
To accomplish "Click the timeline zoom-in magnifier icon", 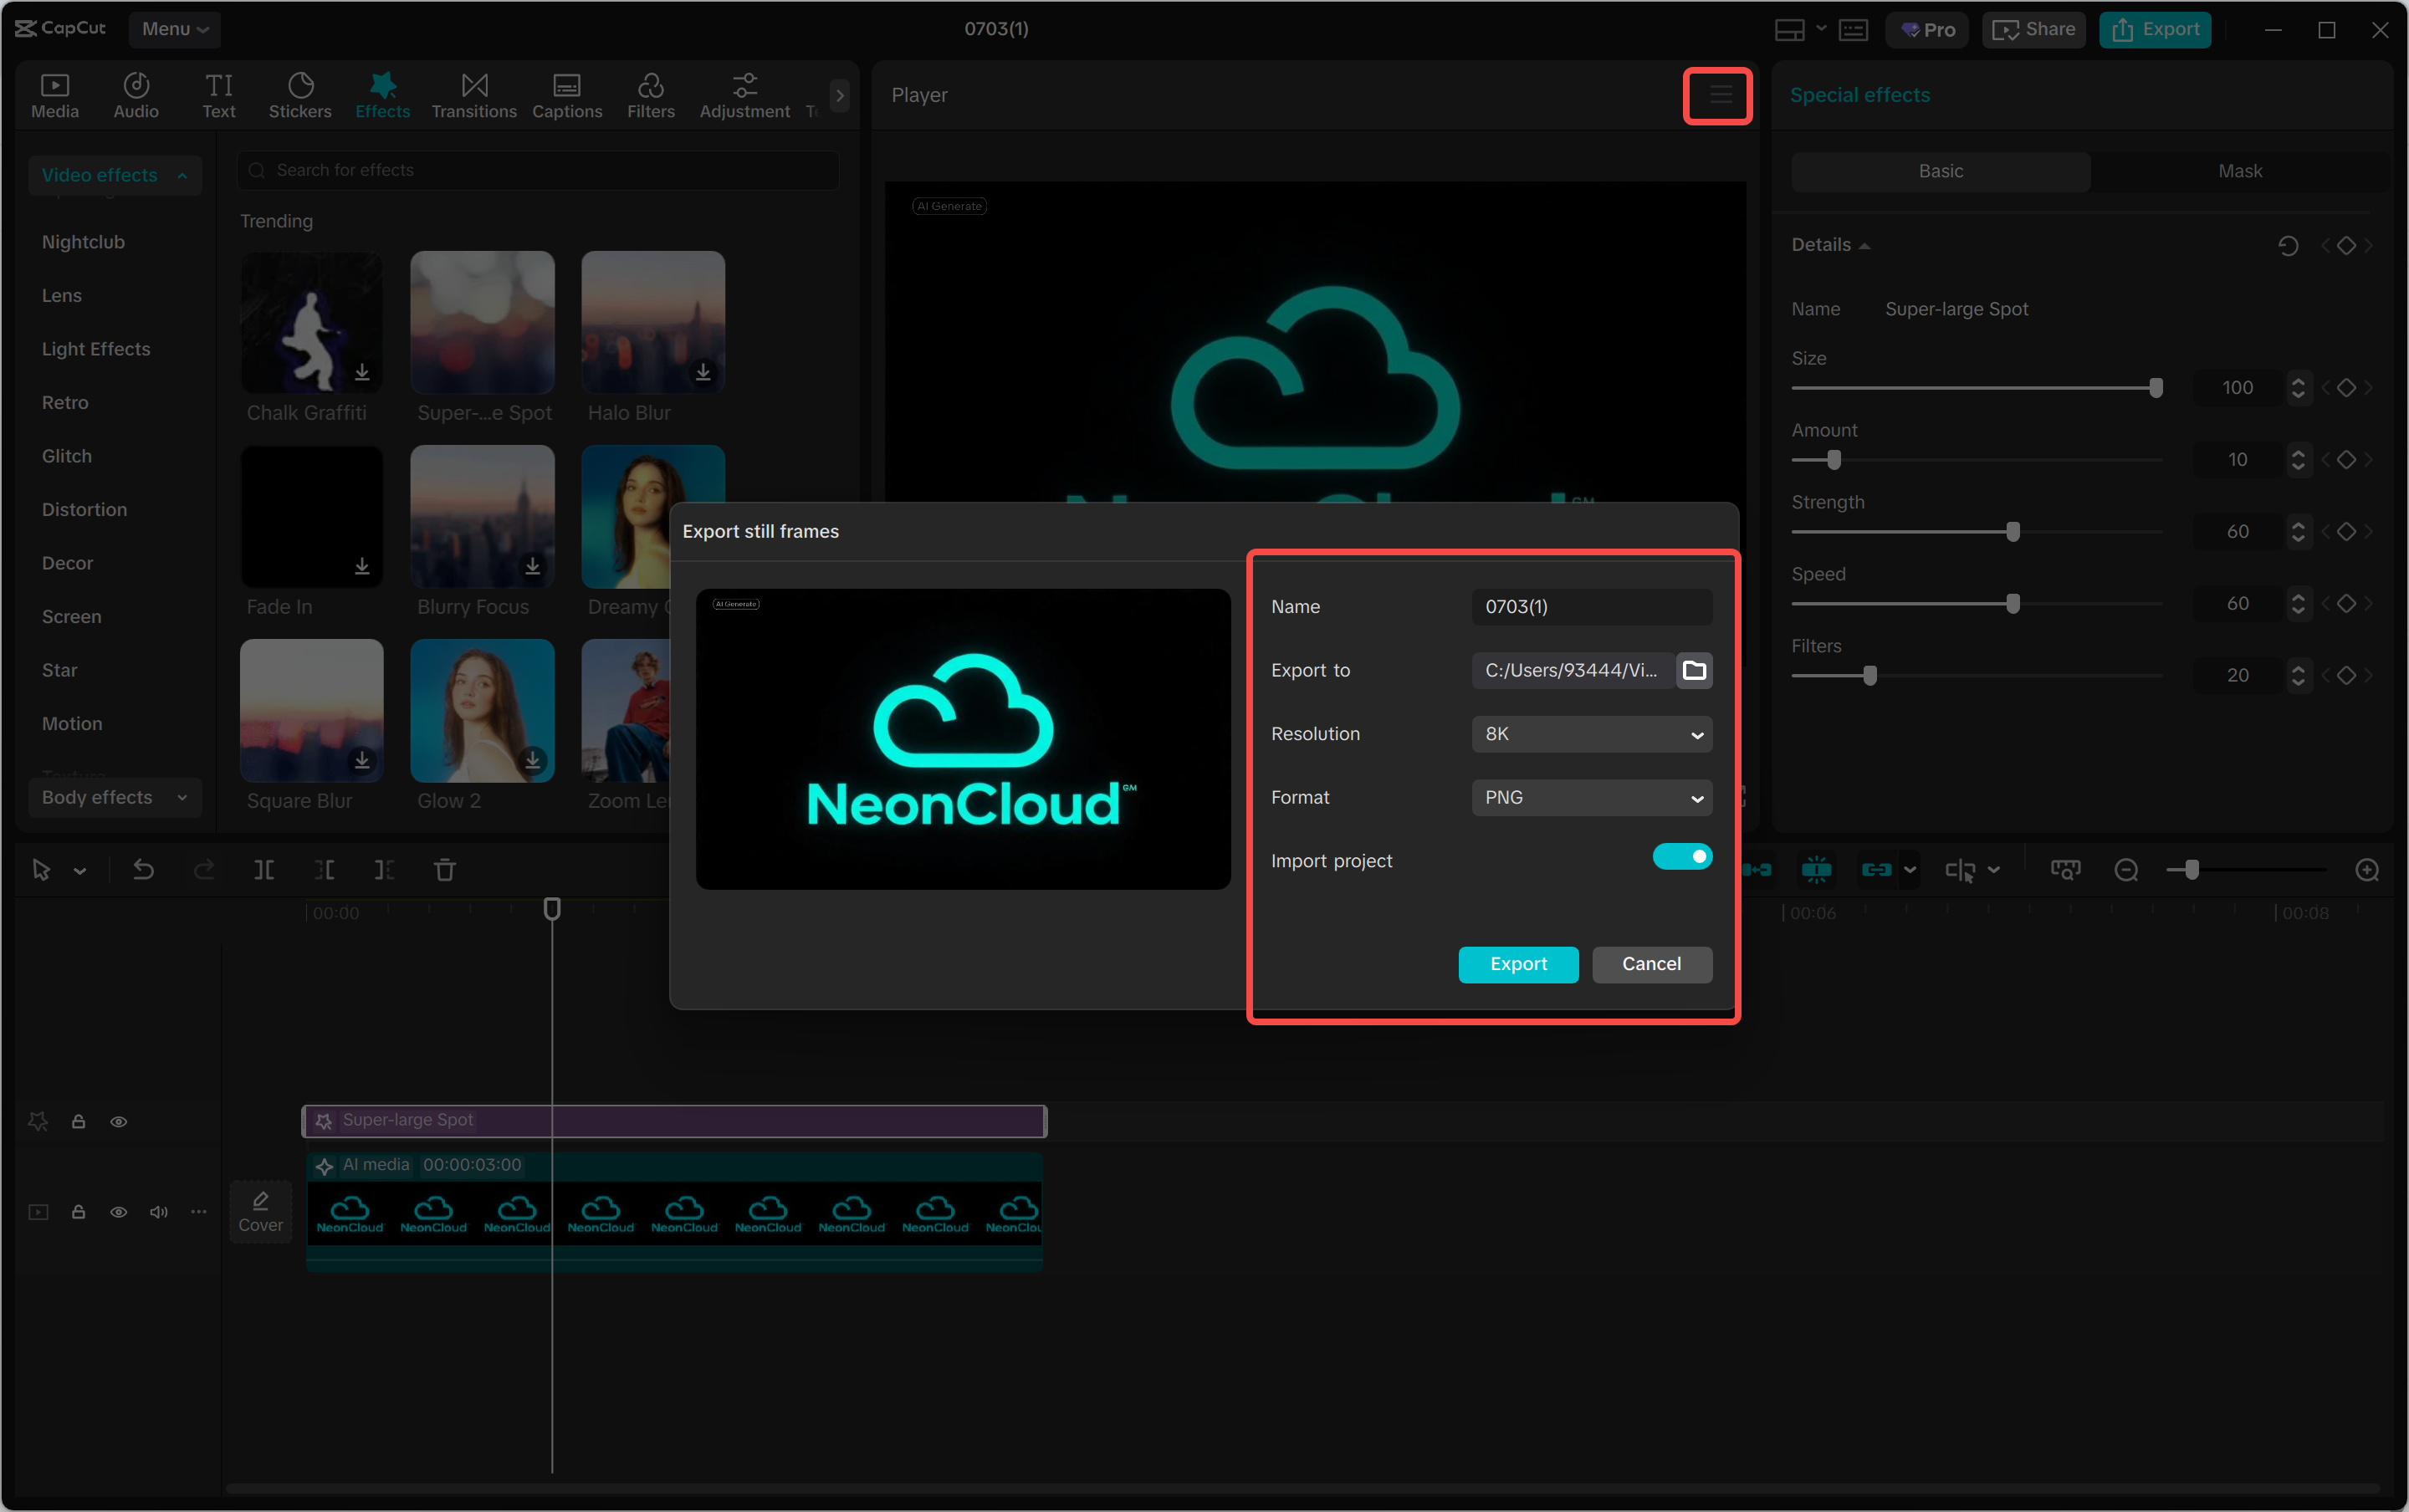I will click(2367, 870).
